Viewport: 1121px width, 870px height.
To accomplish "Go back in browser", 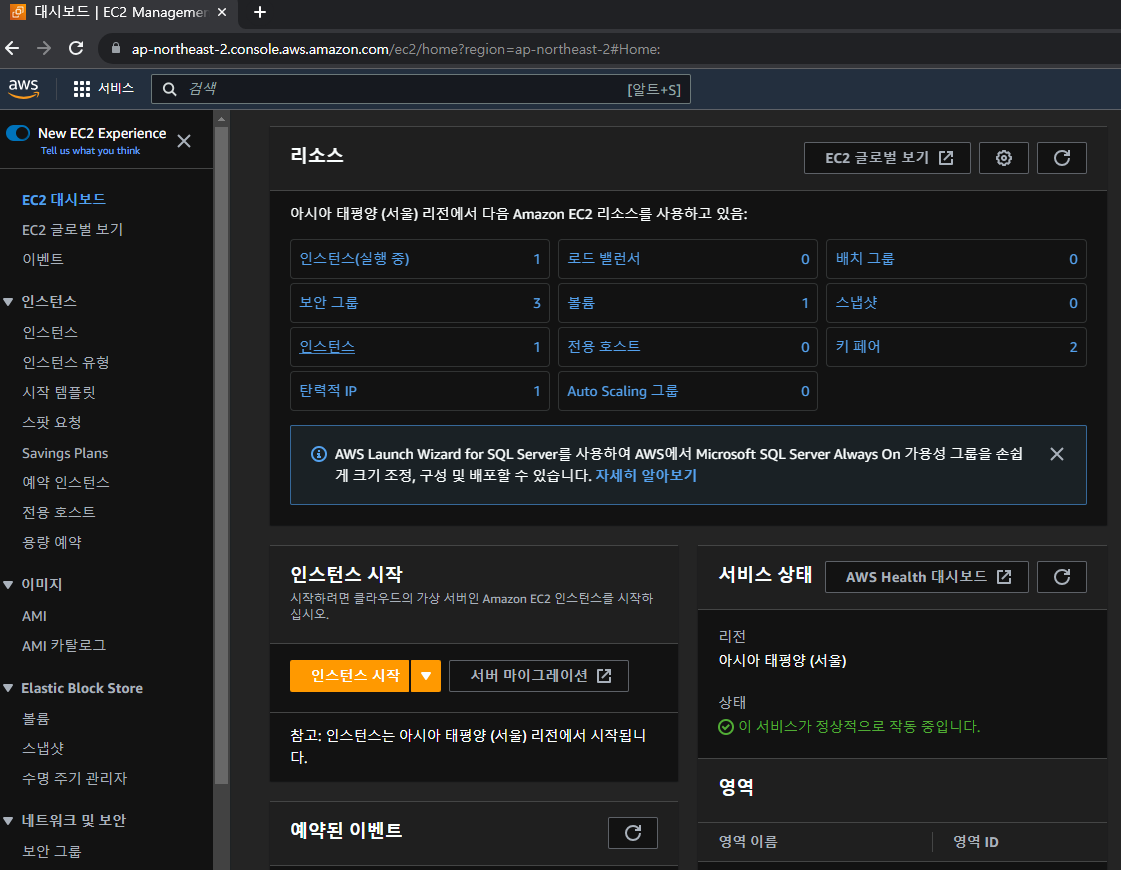I will [x=12, y=49].
